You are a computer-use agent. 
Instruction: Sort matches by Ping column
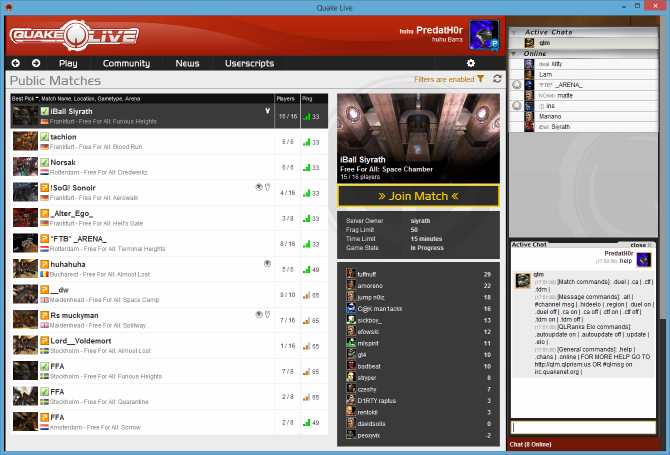point(307,99)
